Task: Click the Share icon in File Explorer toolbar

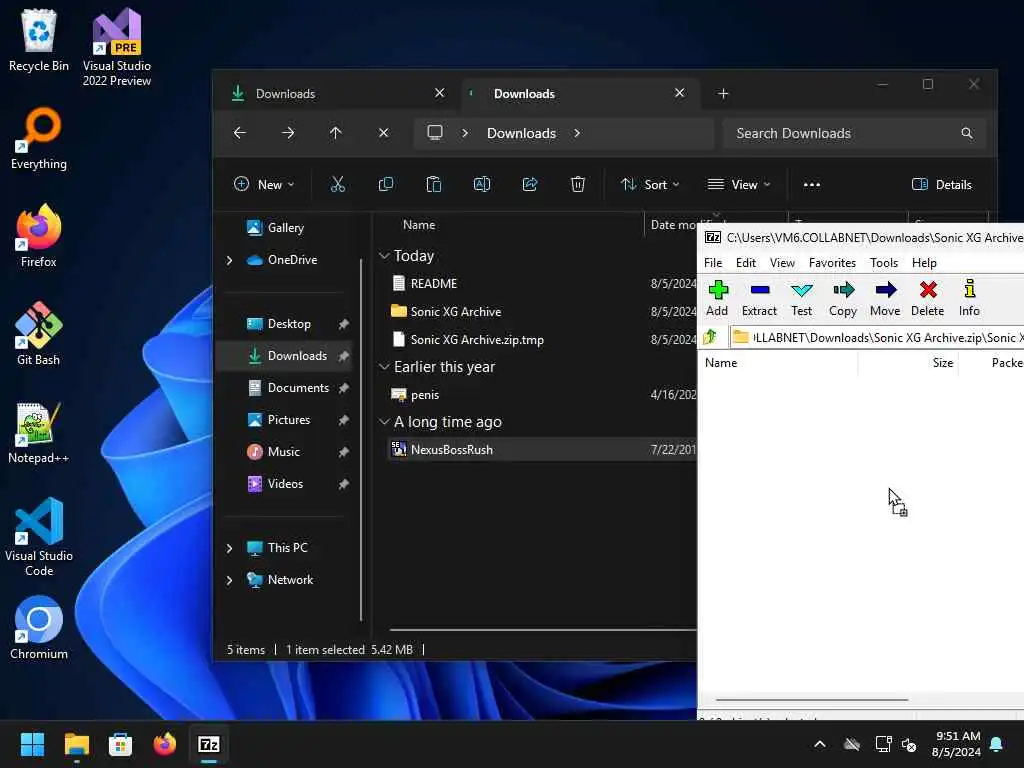Action: 530,185
